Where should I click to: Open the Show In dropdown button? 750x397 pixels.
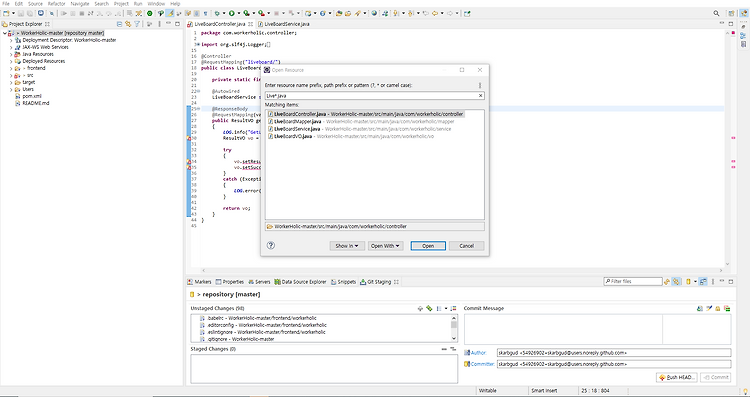point(347,246)
